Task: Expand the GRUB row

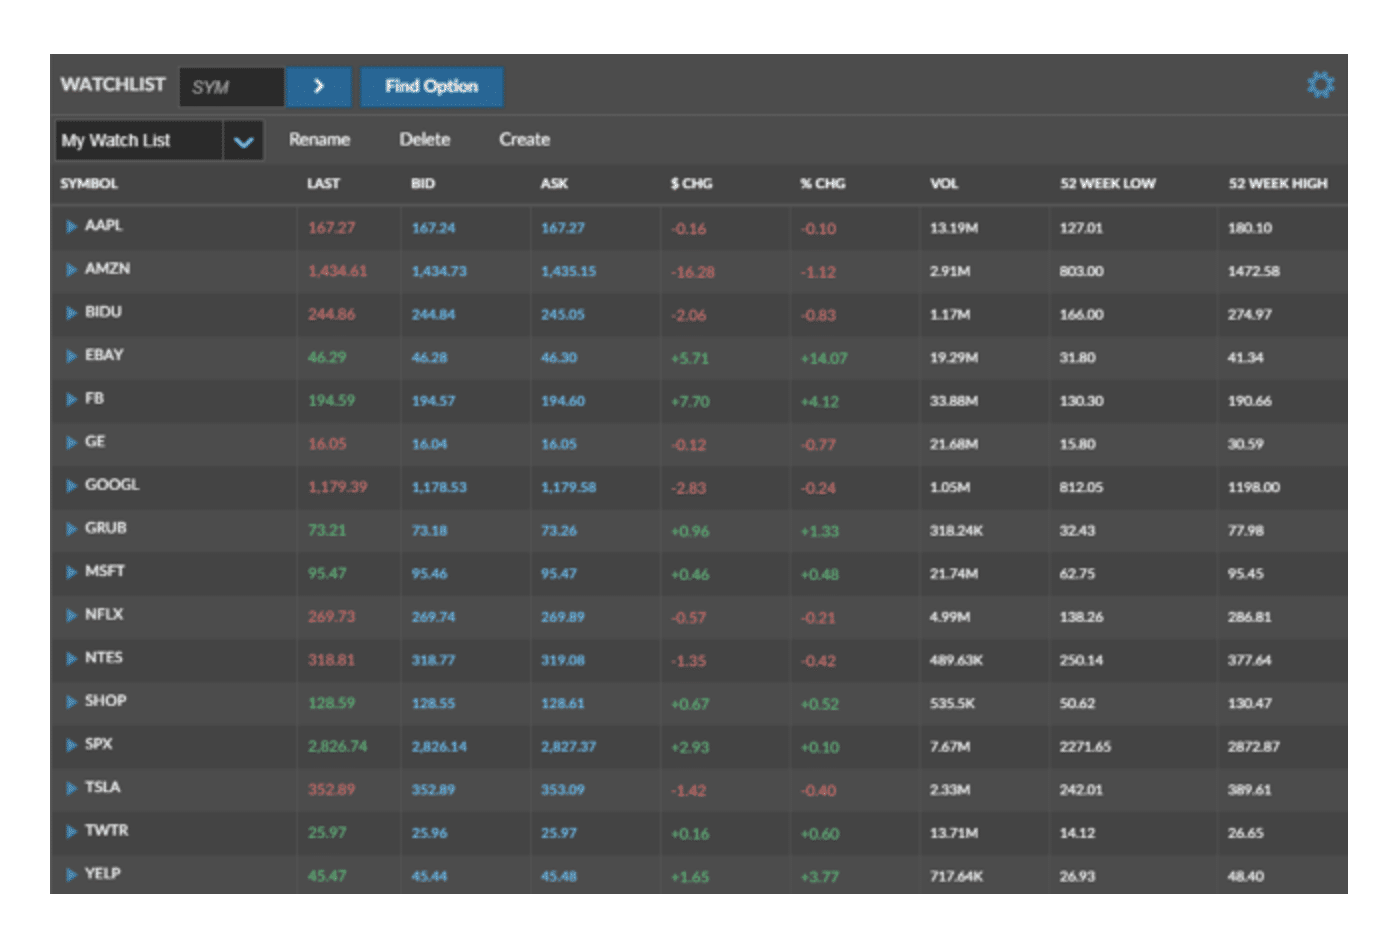Action: [x=71, y=529]
